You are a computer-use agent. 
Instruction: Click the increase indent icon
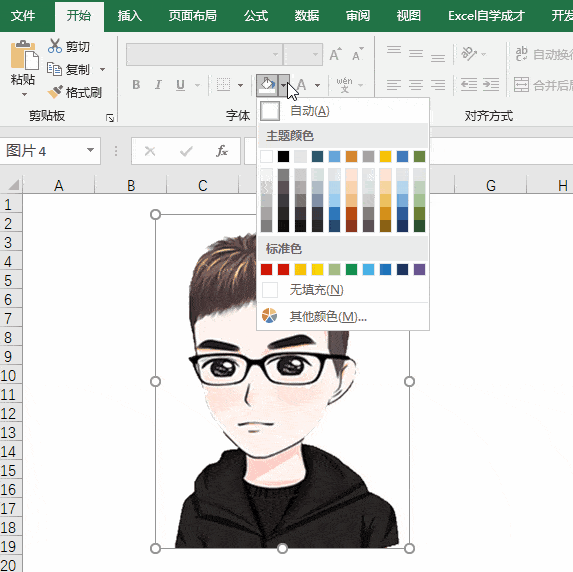tap(491, 85)
